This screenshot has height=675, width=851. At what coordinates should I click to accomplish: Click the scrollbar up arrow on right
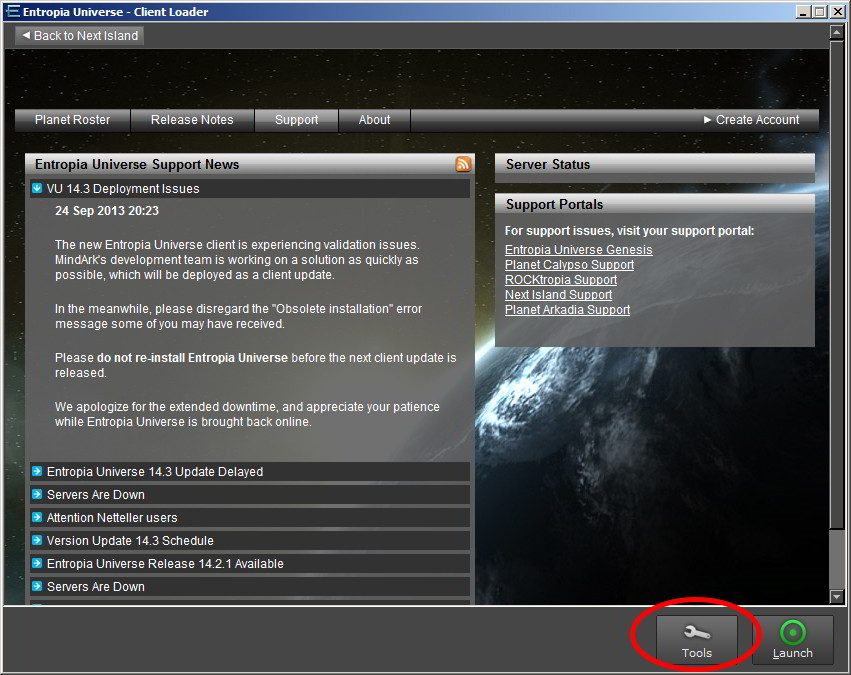tap(837, 32)
